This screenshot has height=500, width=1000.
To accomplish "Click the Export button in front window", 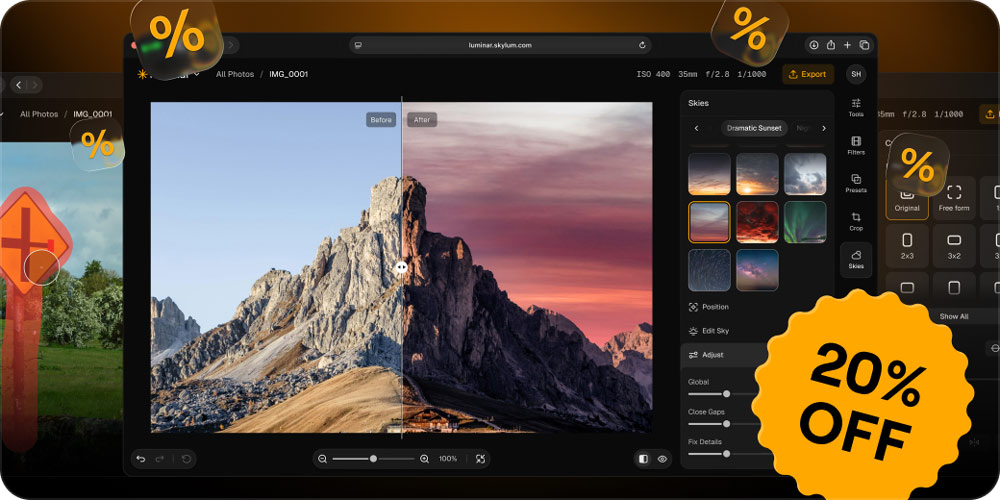I will (807, 74).
